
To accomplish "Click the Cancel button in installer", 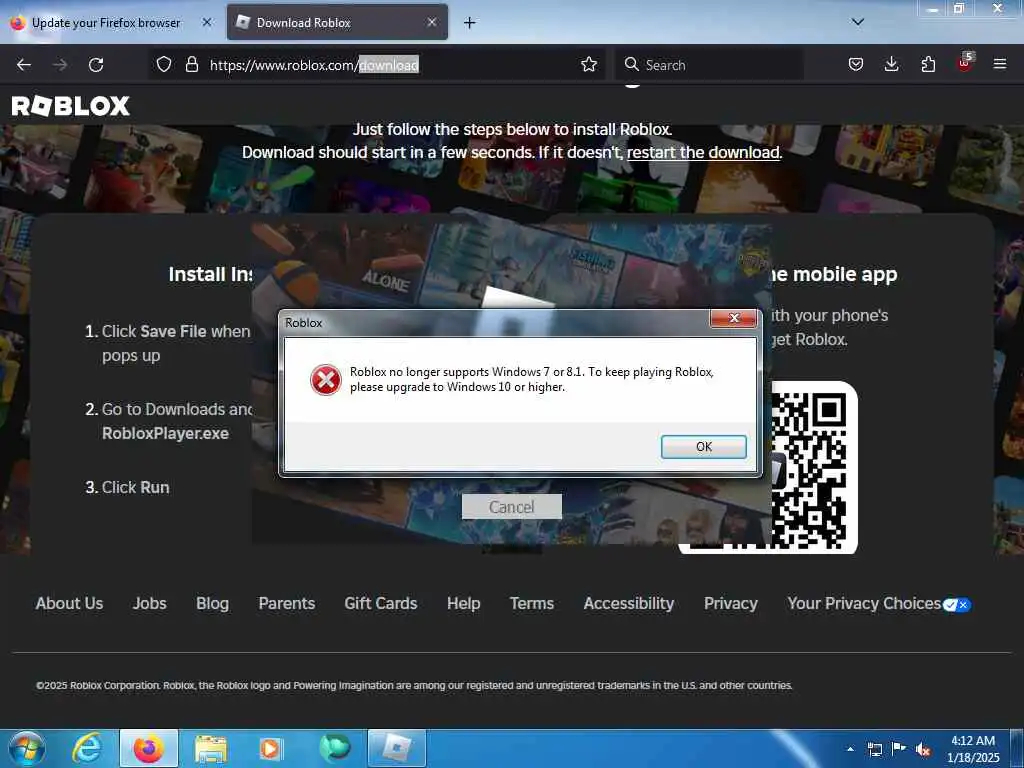I will (x=511, y=507).
